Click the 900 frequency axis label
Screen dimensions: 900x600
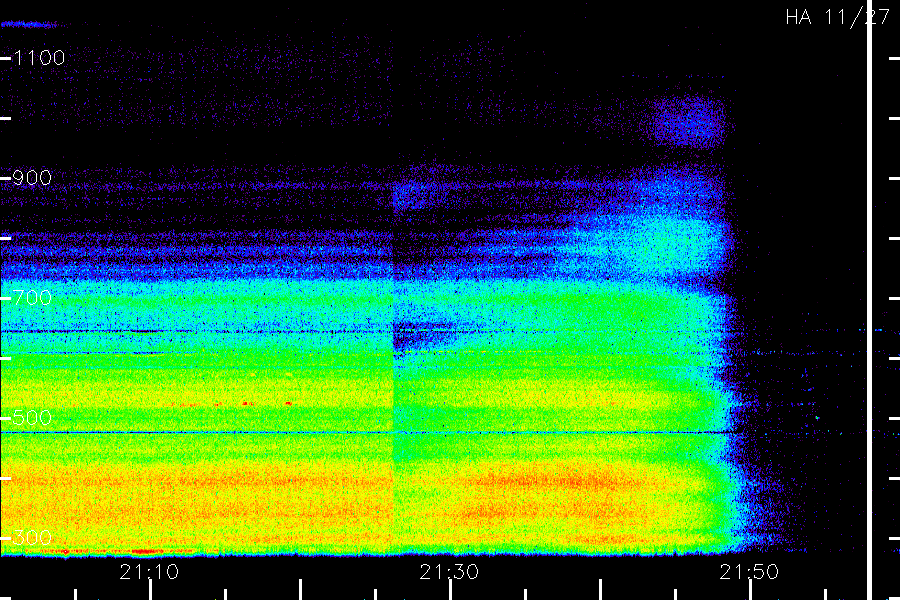(32, 178)
